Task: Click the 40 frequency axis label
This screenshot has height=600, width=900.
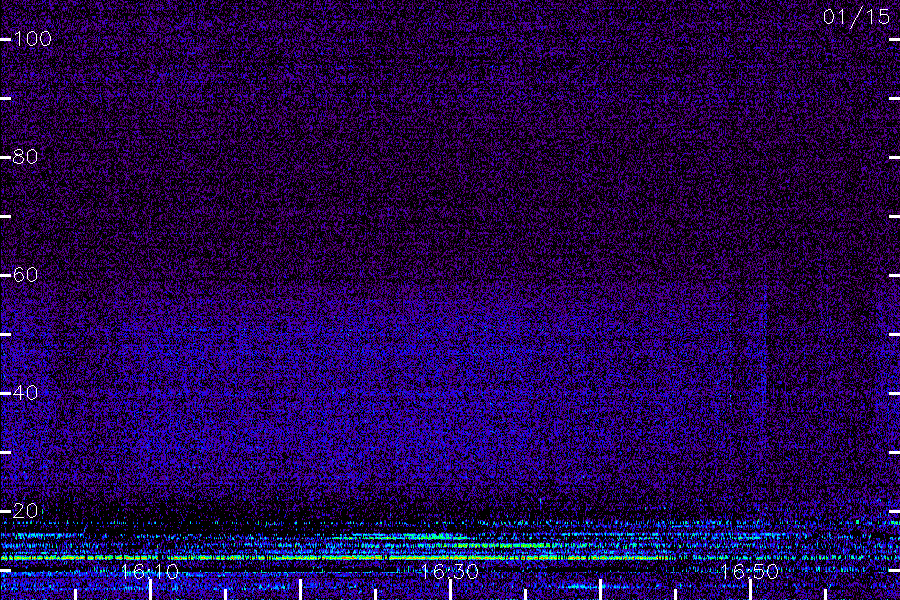Action: coord(25,393)
